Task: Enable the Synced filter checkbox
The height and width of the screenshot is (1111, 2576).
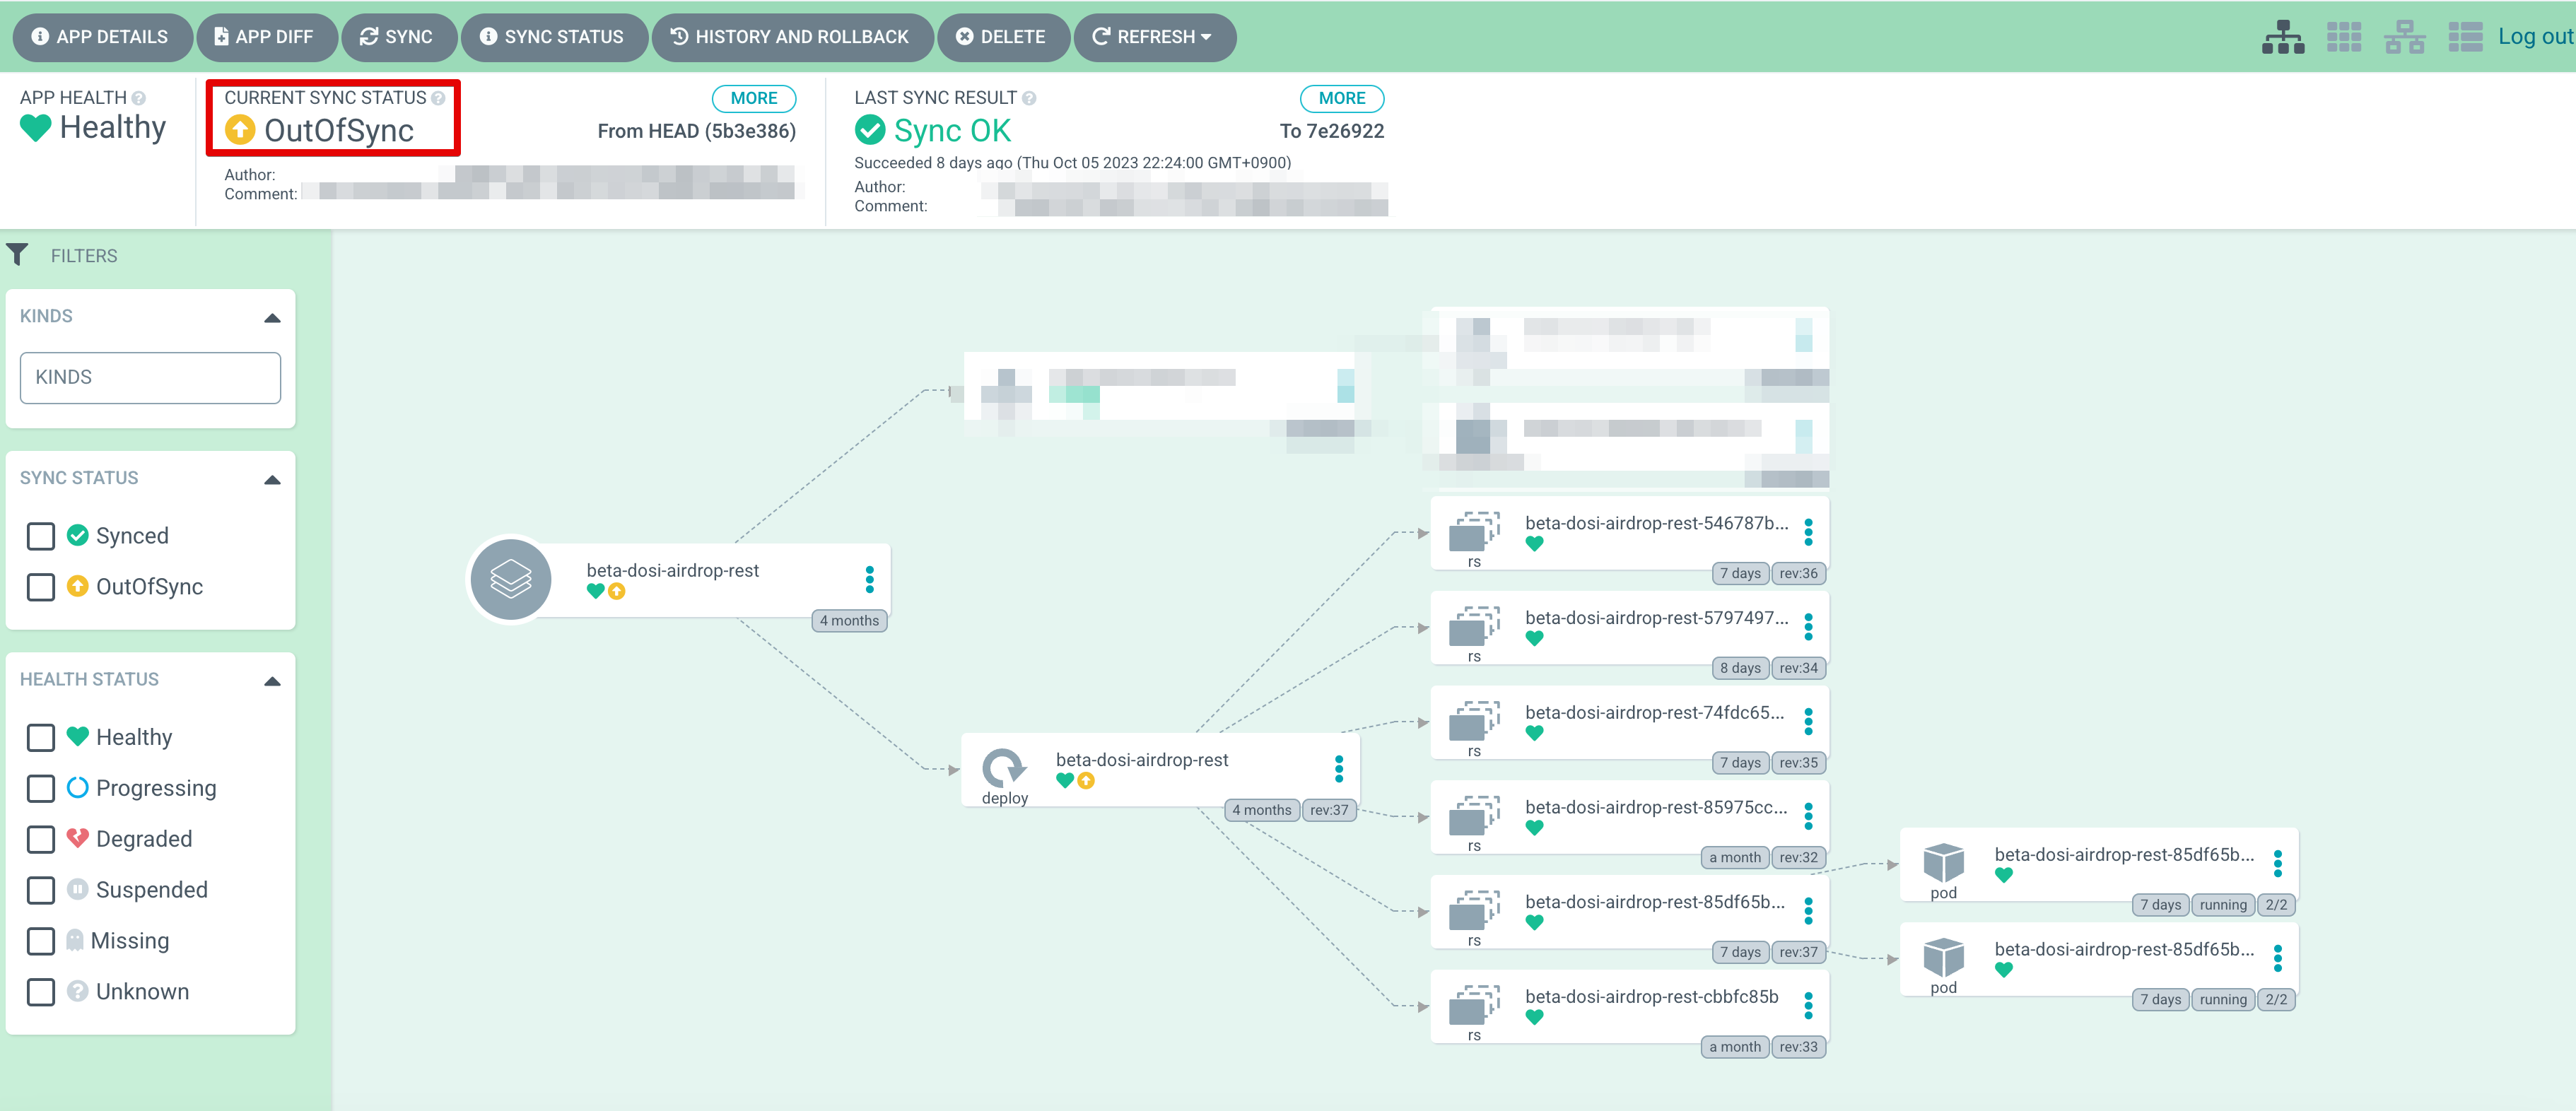Action: 41,536
